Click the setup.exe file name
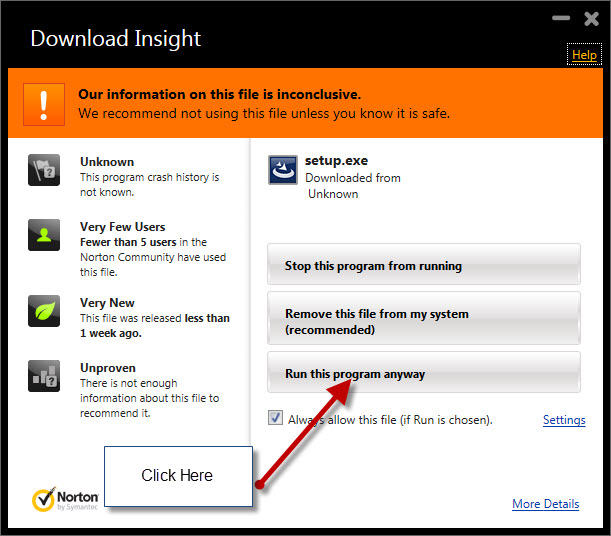 click(336, 161)
